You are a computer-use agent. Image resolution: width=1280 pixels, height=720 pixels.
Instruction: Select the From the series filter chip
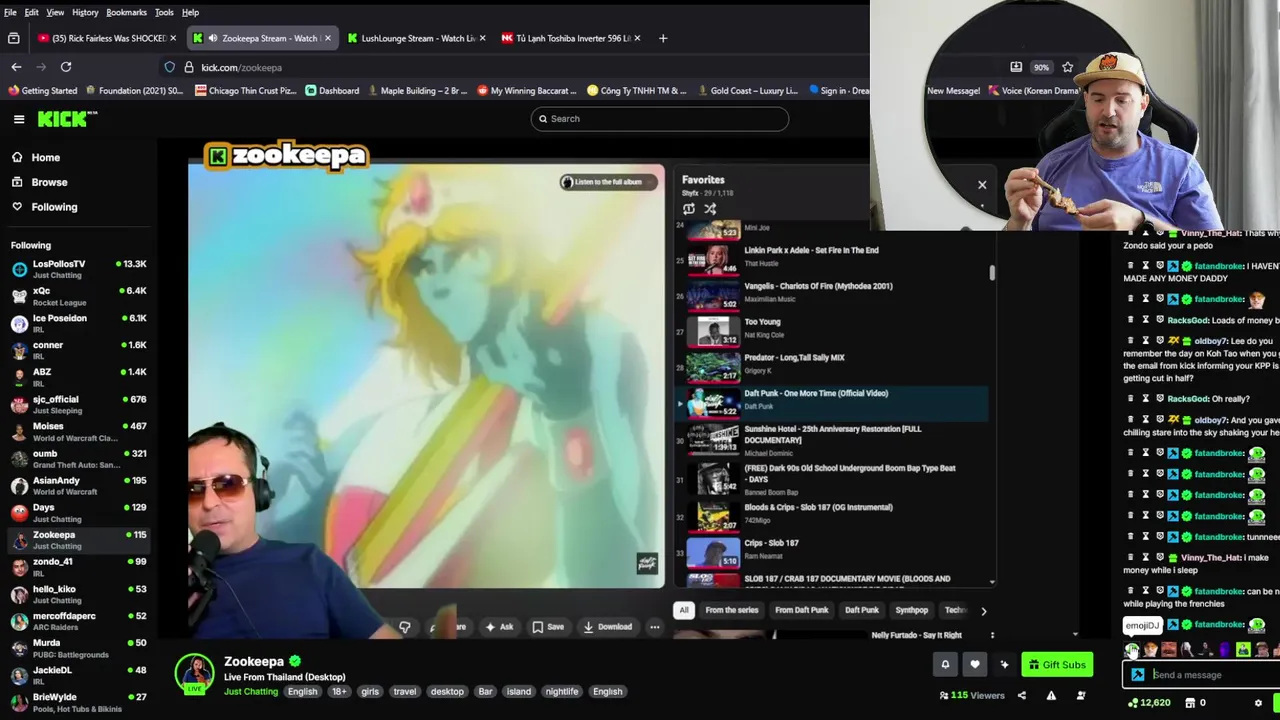click(732, 610)
